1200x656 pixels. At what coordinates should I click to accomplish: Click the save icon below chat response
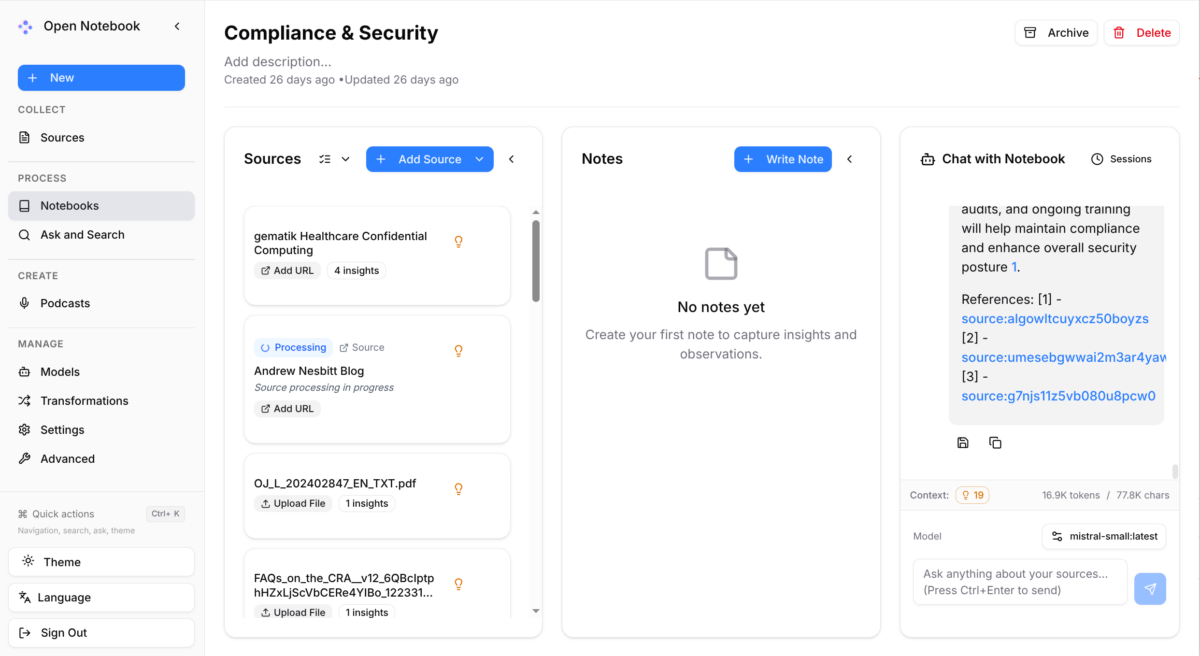click(963, 442)
